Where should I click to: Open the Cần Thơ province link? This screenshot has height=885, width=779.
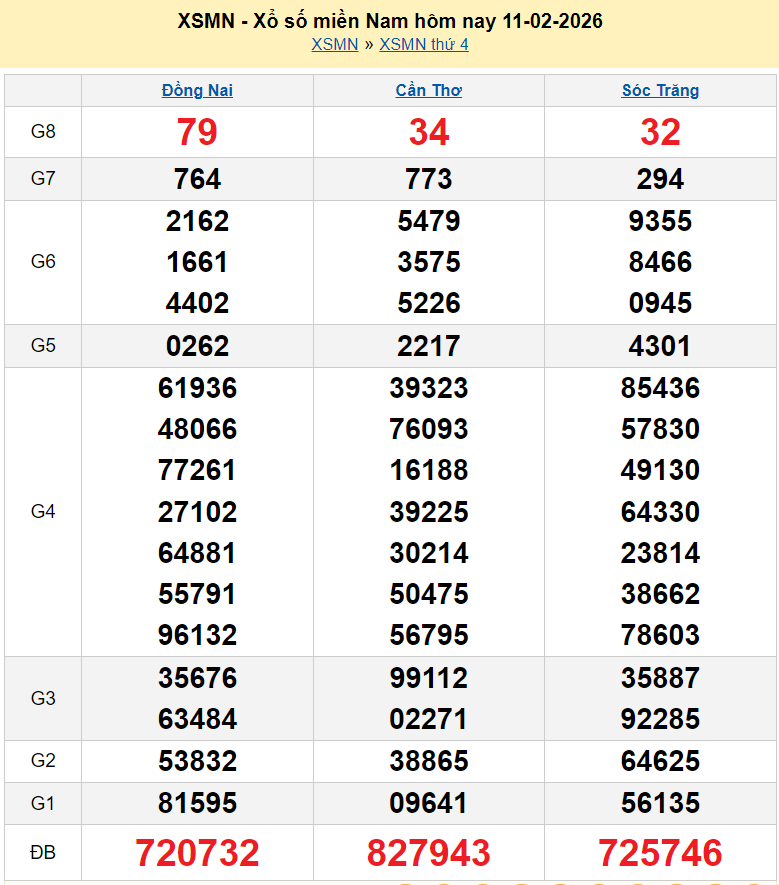[429, 90]
